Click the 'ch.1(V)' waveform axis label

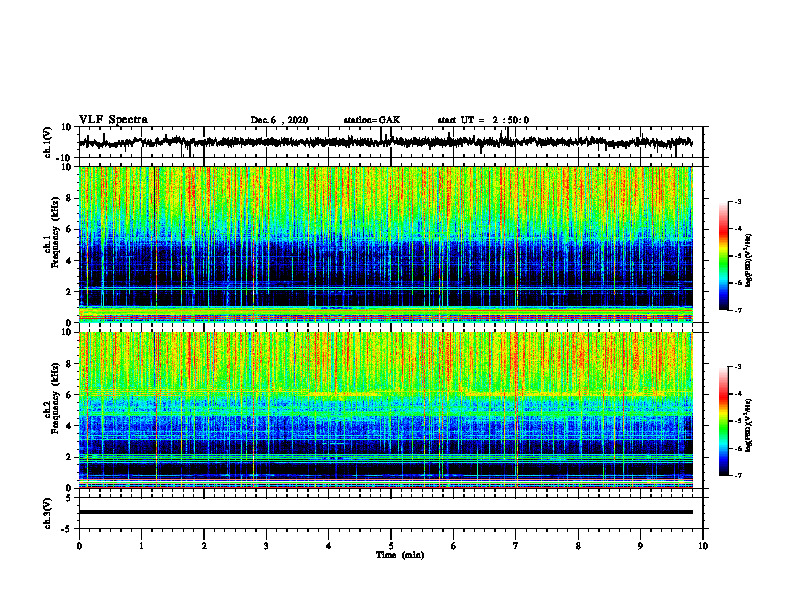pos(48,142)
